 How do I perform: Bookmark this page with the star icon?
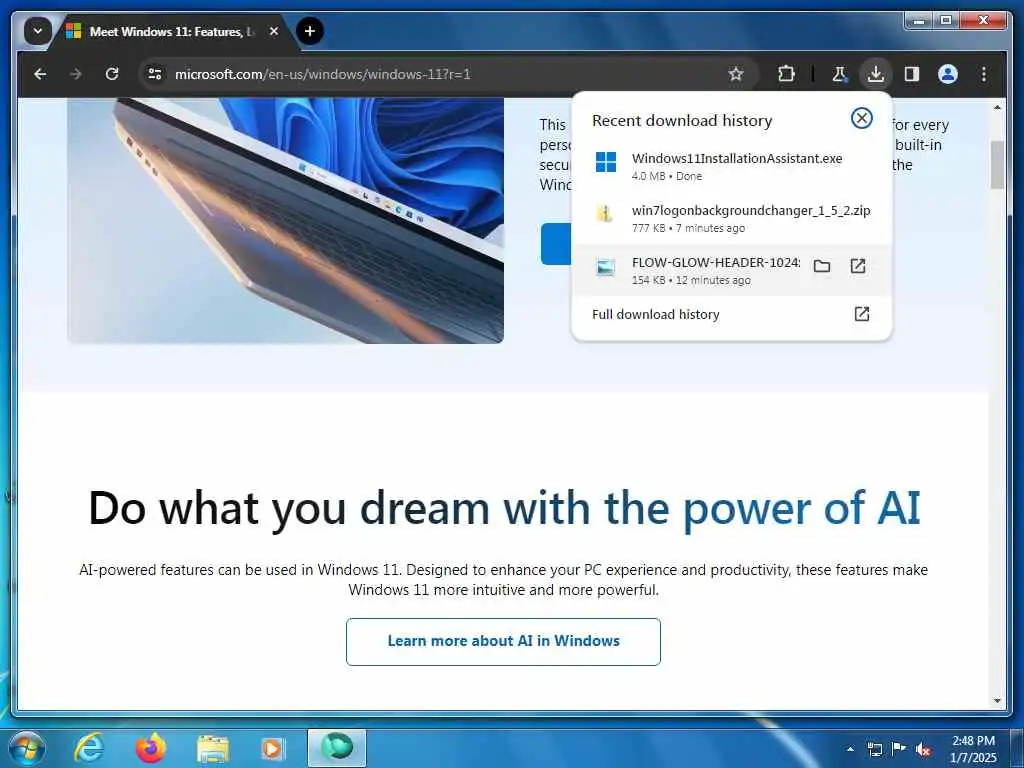tap(736, 74)
